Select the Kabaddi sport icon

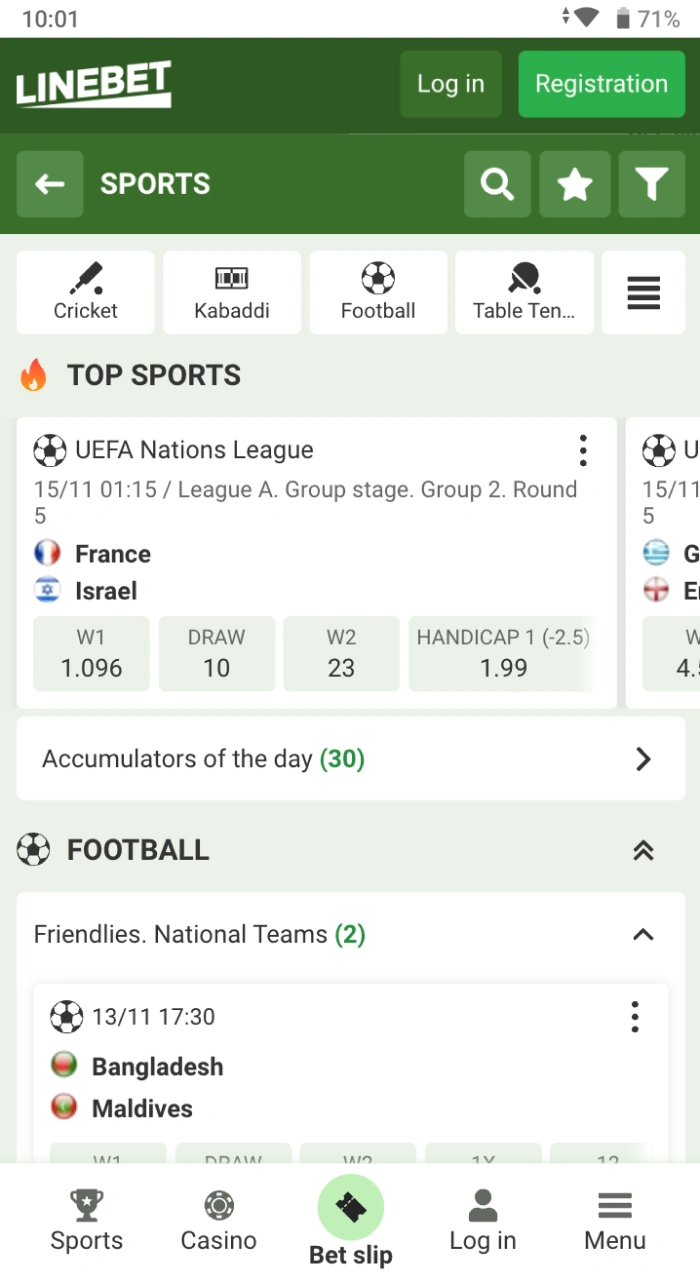pyautogui.click(x=231, y=291)
